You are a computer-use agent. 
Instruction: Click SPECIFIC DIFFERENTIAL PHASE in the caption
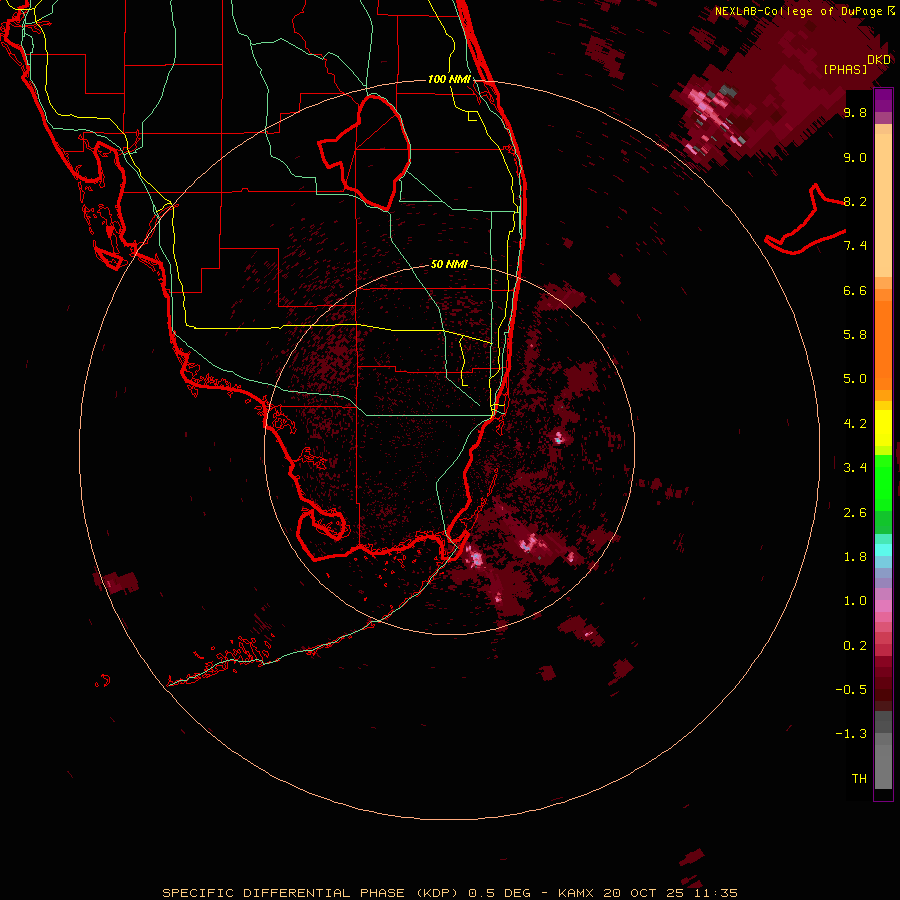pos(285,893)
